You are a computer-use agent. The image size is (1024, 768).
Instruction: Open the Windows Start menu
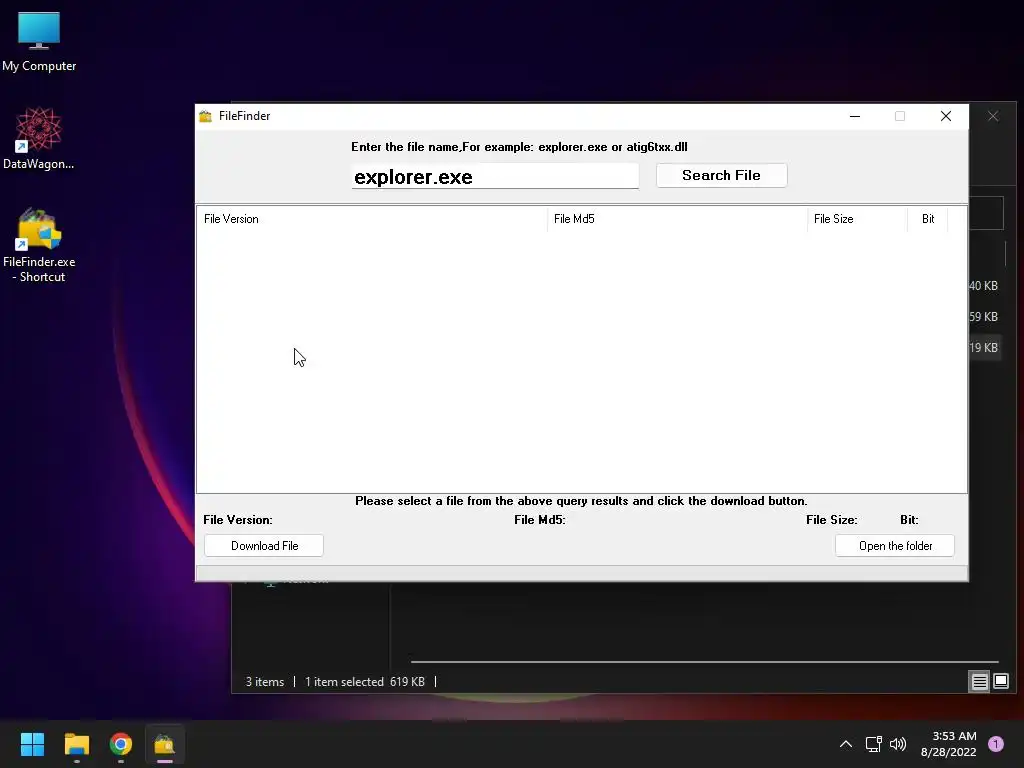[x=32, y=744]
